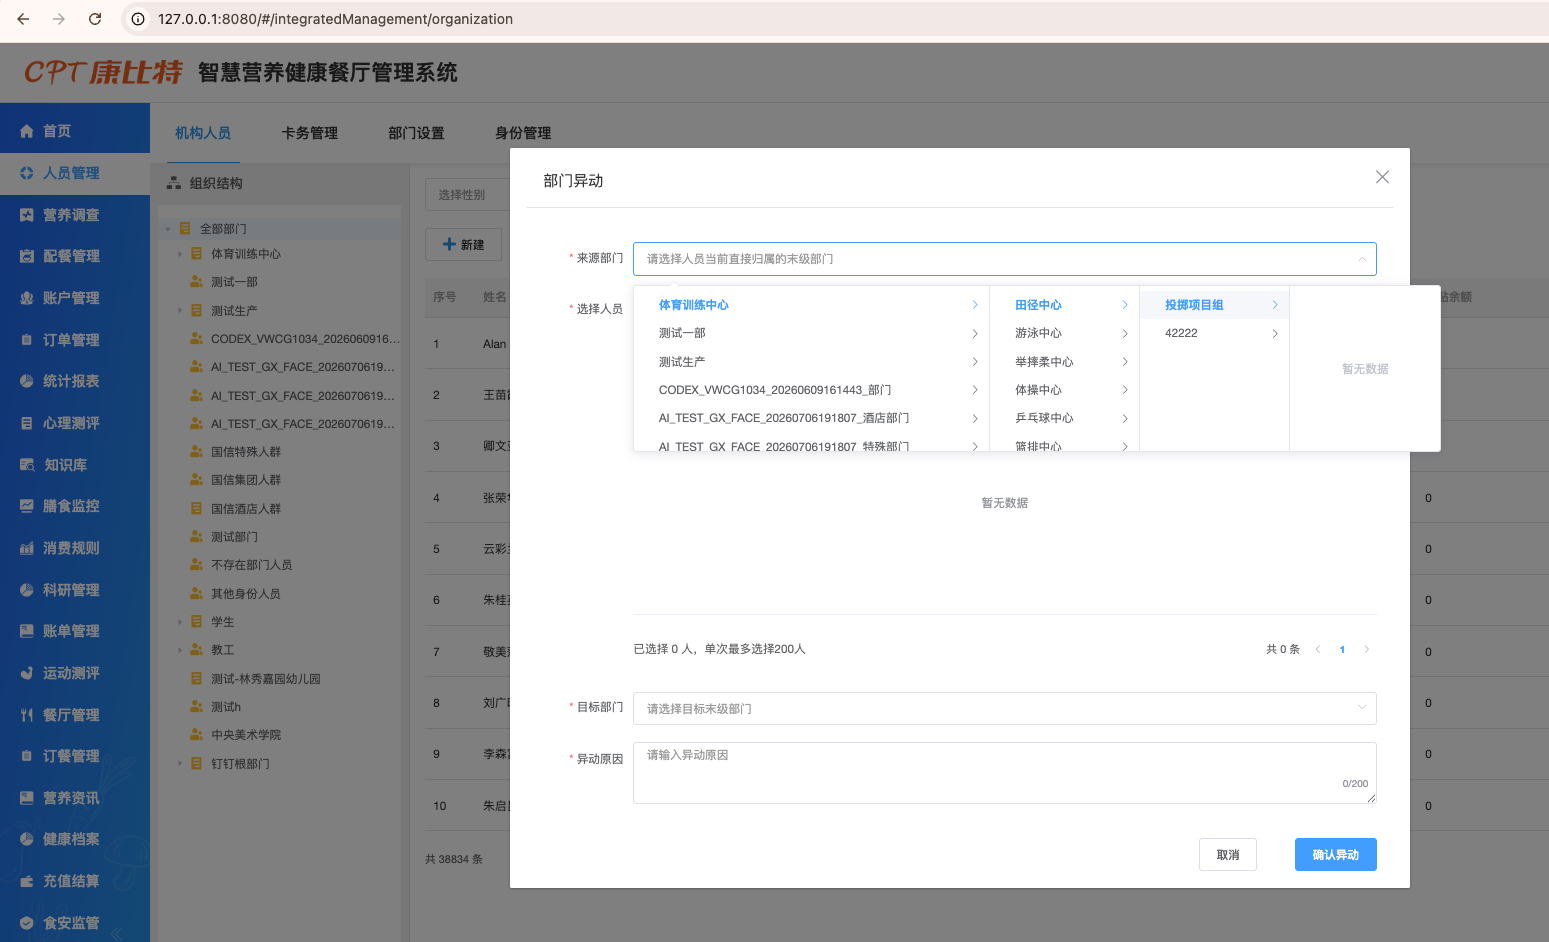The image size is (1549, 942).
Task: Click the 取消 button
Action: pyautogui.click(x=1228, y=855)
